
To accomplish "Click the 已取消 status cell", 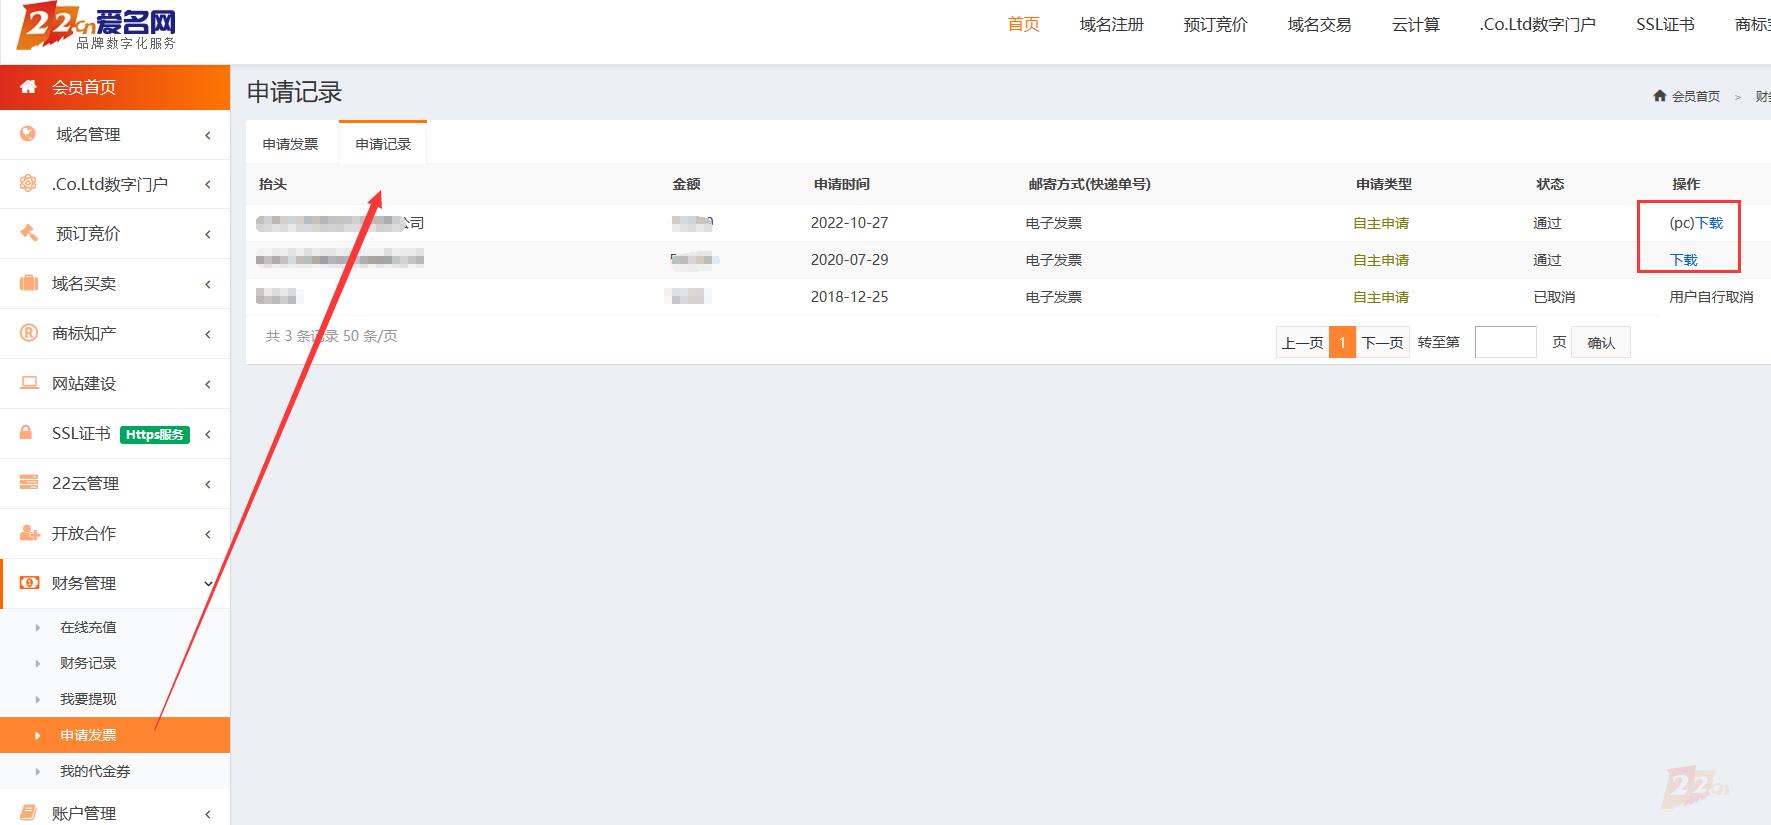I will pos(1554,297).
